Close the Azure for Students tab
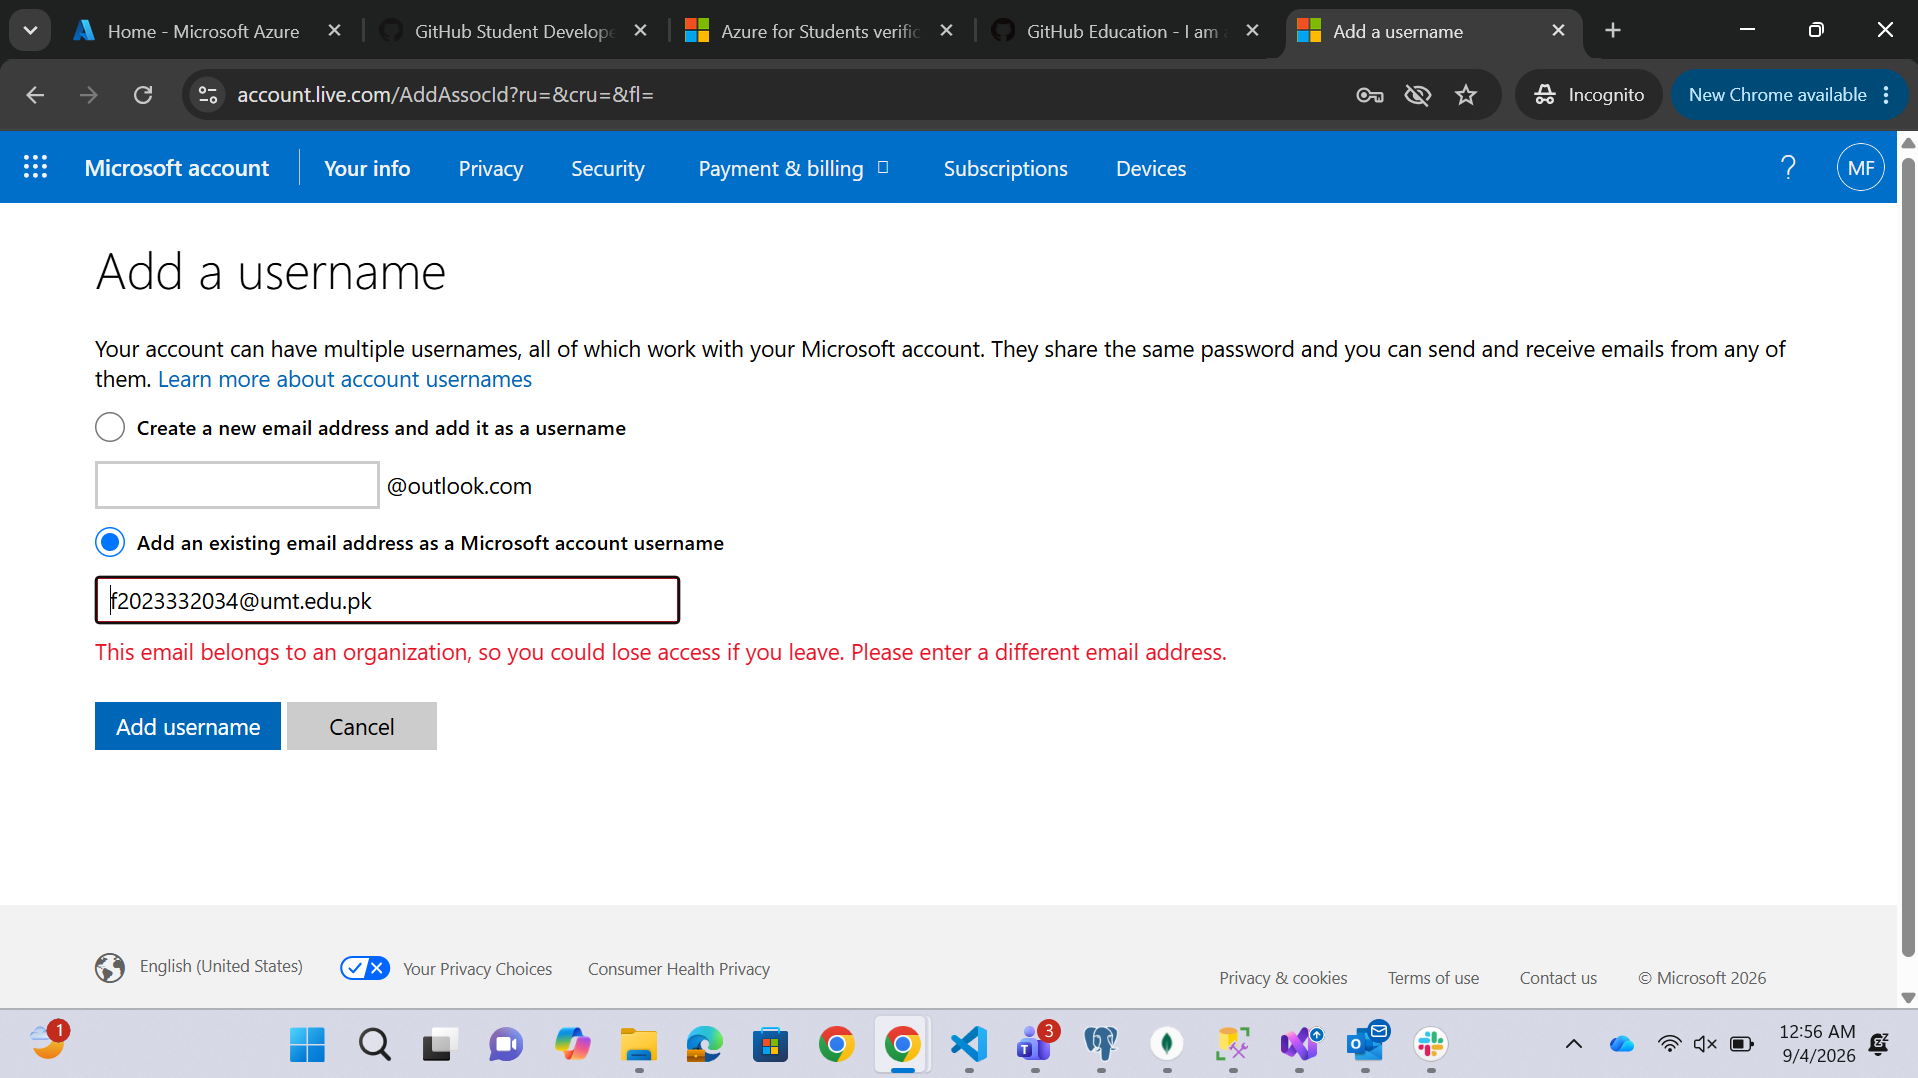This screenshot has height=1078, width=1918. coord(947,31)
